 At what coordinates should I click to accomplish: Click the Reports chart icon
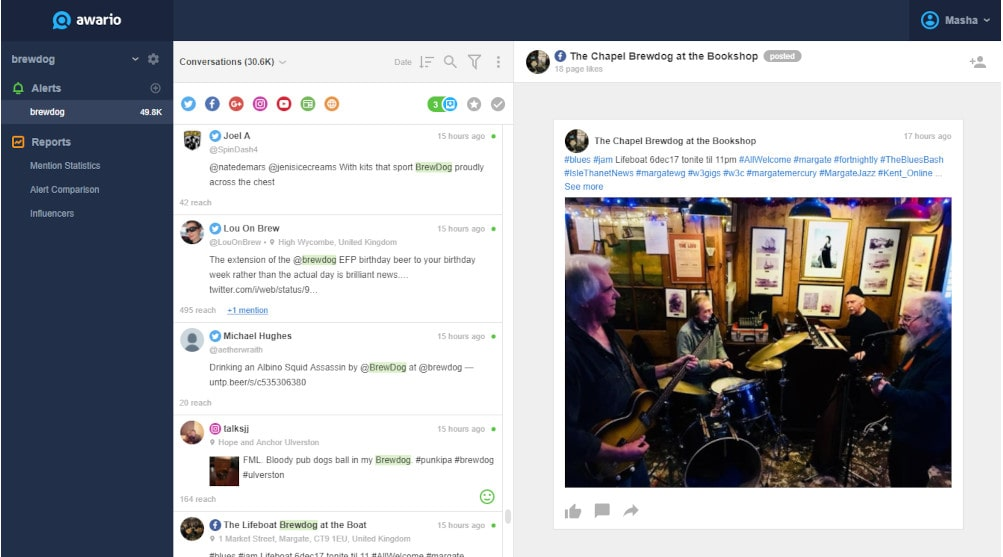pyautogui.click(x=18, y=142)
